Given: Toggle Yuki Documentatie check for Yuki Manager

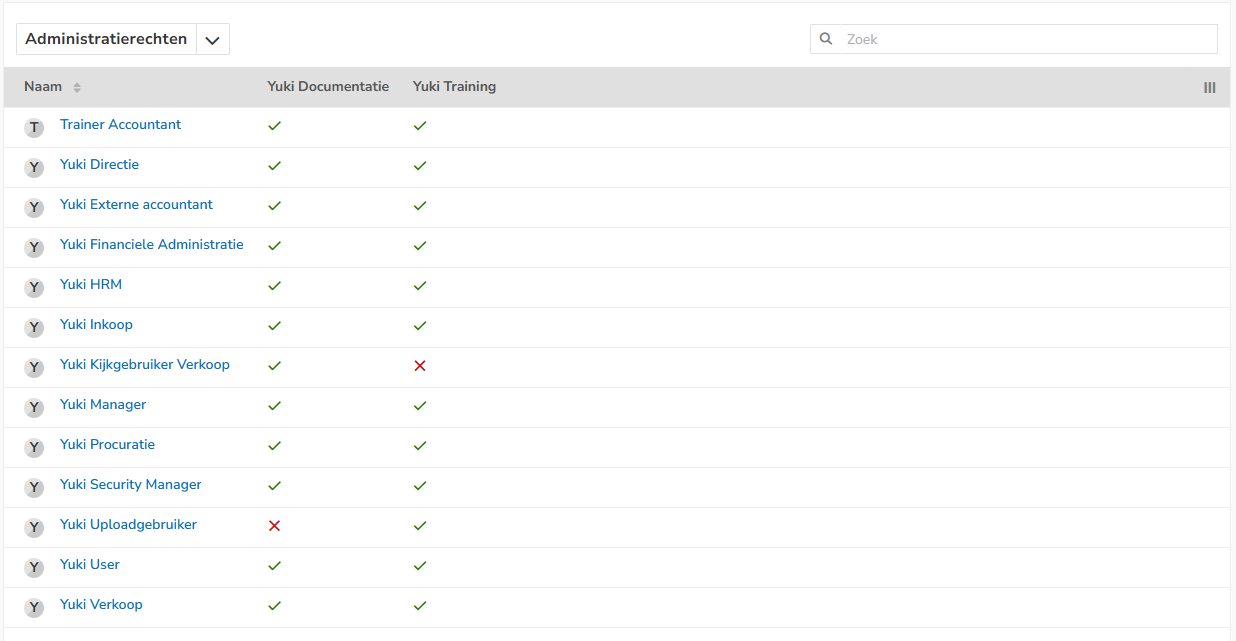Looking at the screenshot, I should pos(274,406).
